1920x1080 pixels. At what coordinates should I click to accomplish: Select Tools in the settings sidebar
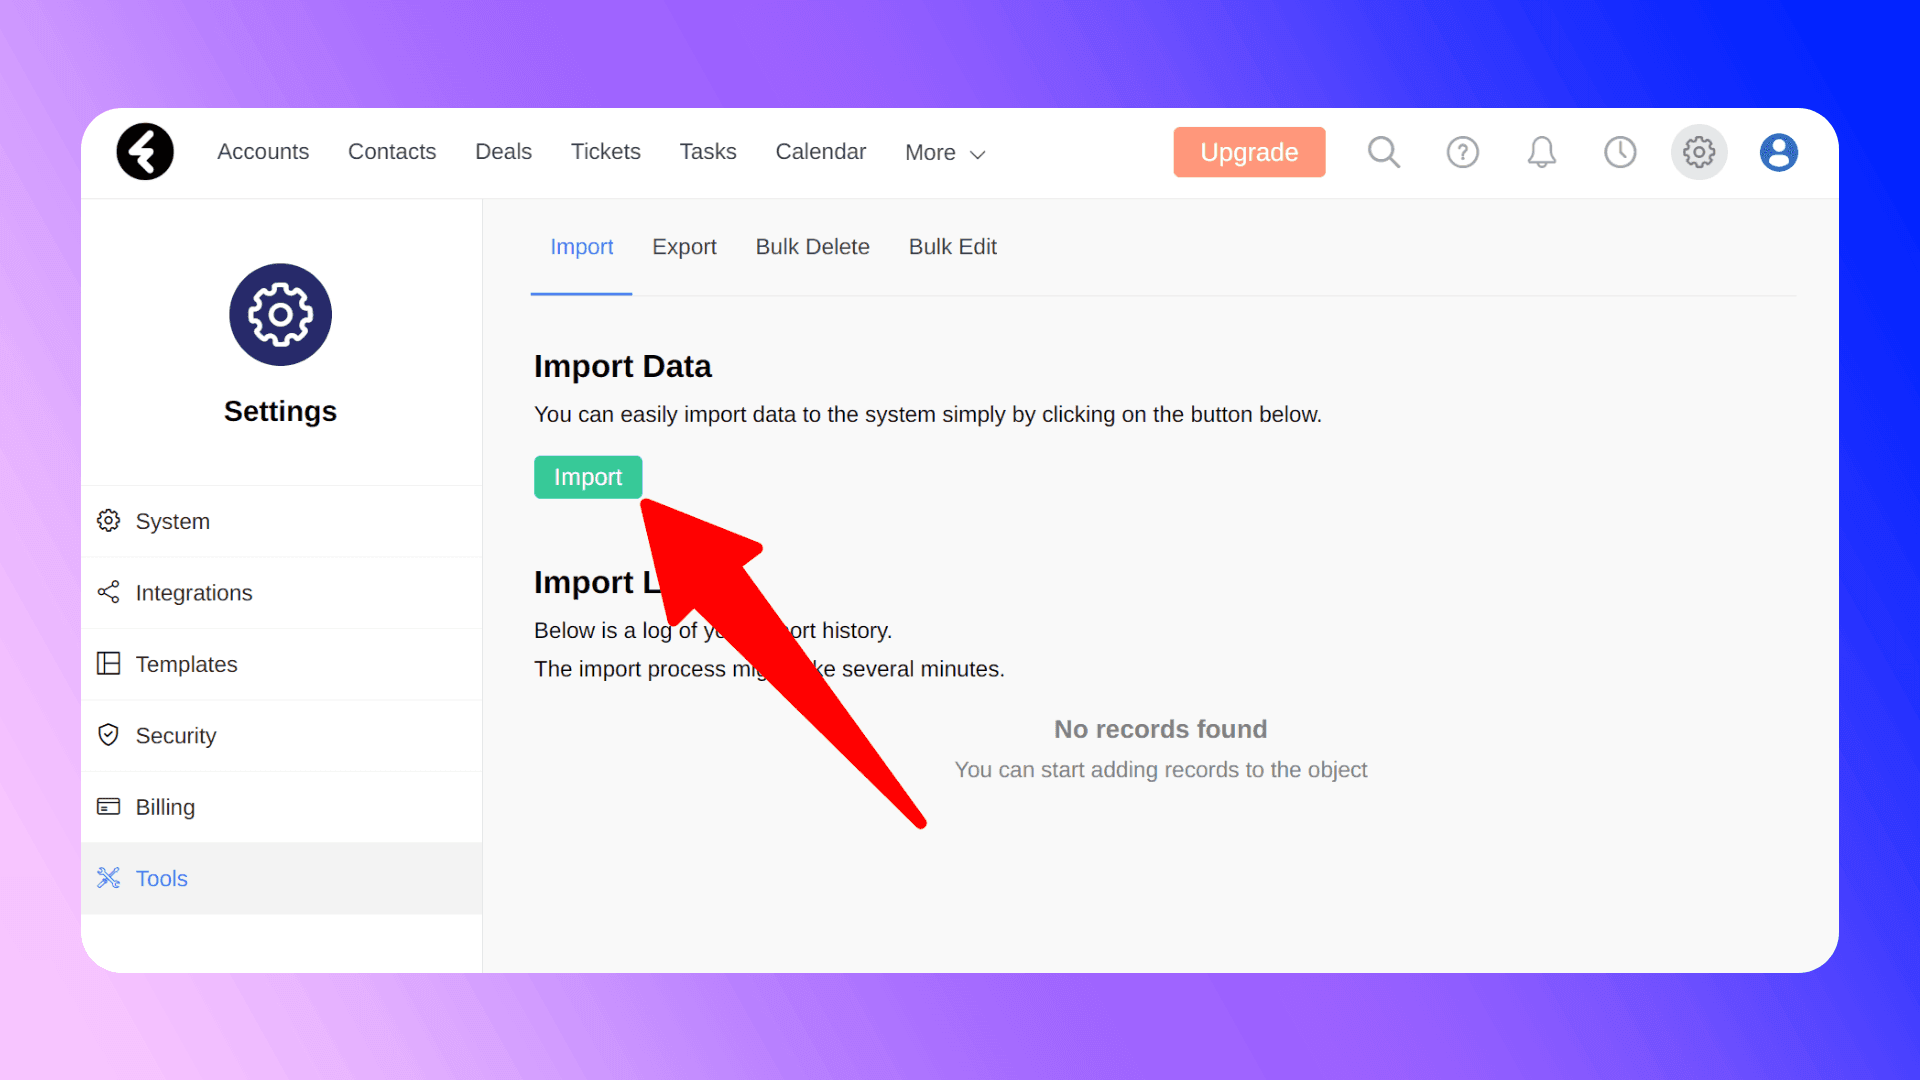(x=282, y=878)
